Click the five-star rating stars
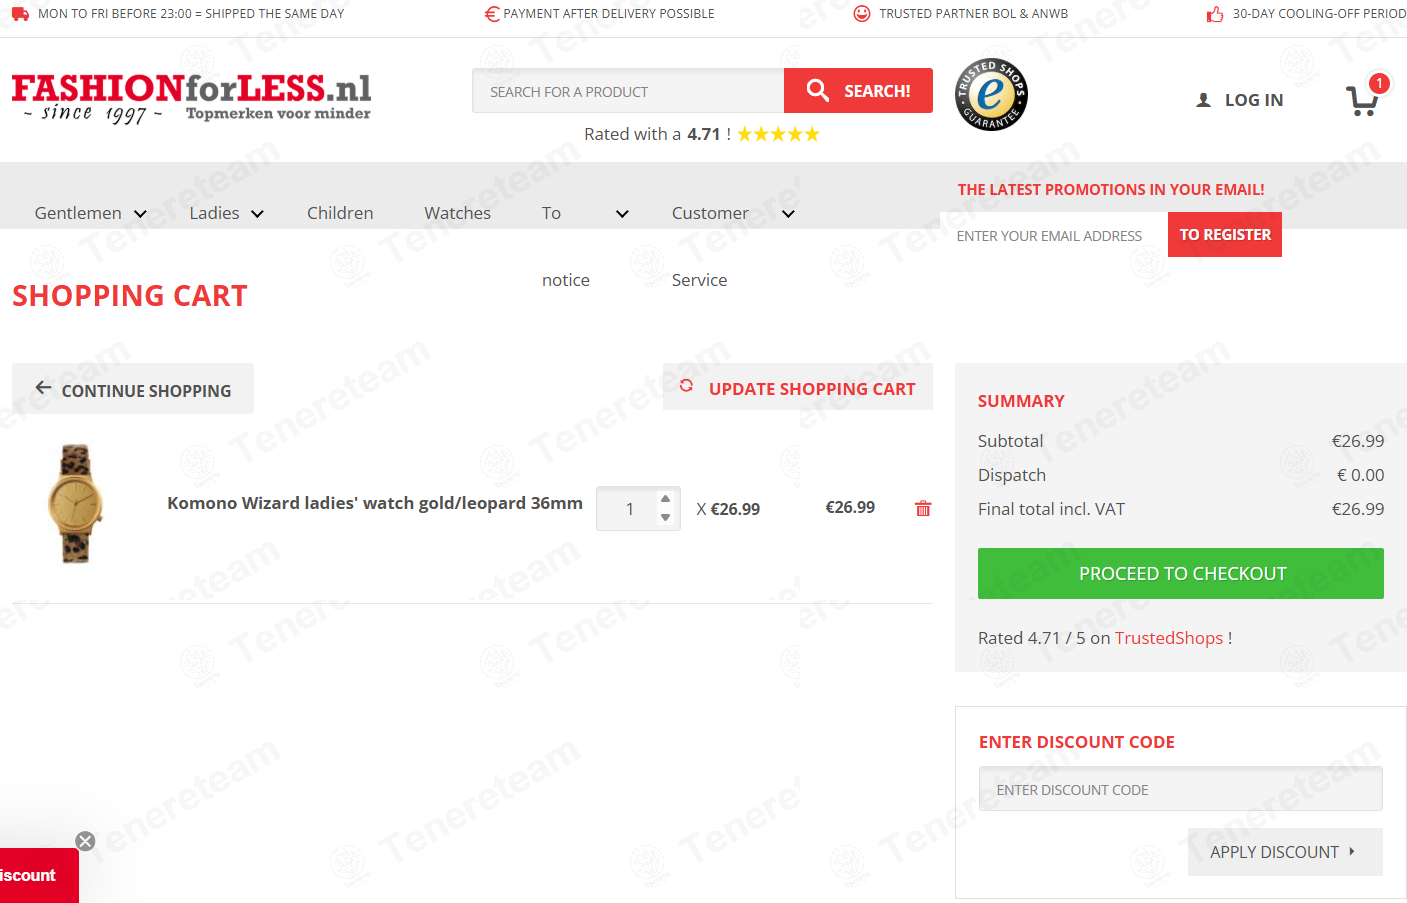This screenshot has width=1407, height=903. click(779, 134)
